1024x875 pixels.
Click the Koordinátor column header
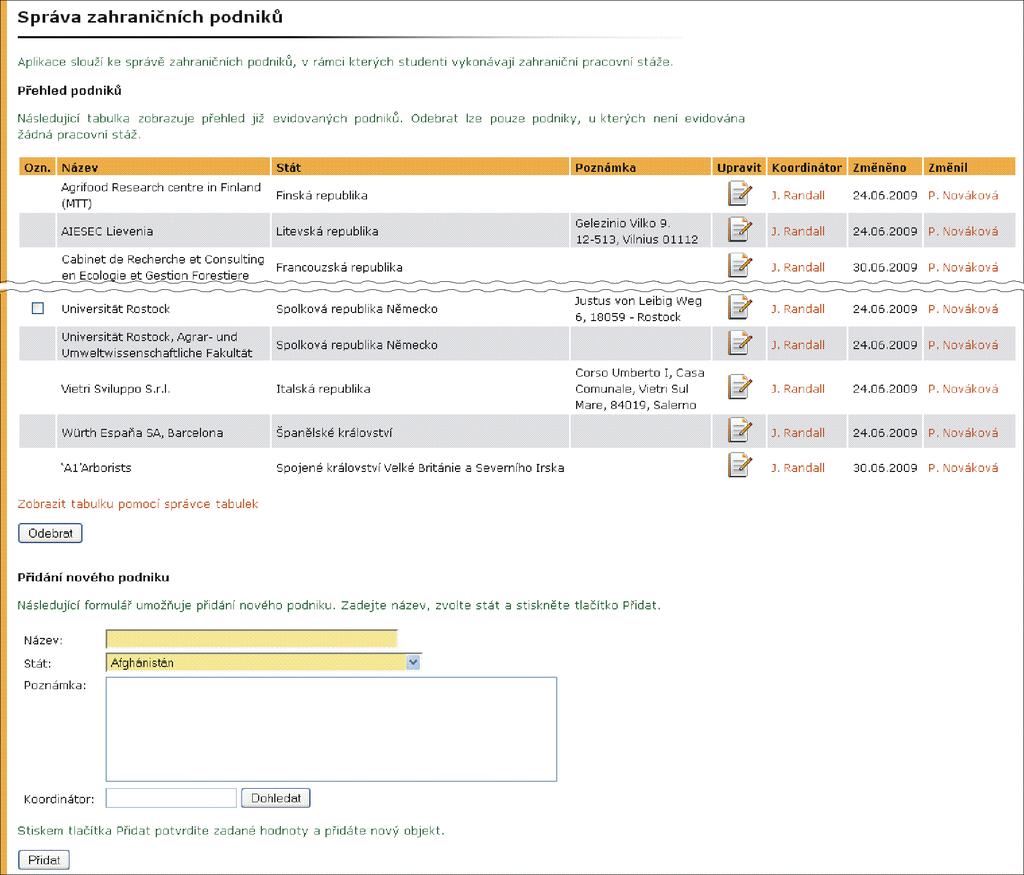coord(807,167)
